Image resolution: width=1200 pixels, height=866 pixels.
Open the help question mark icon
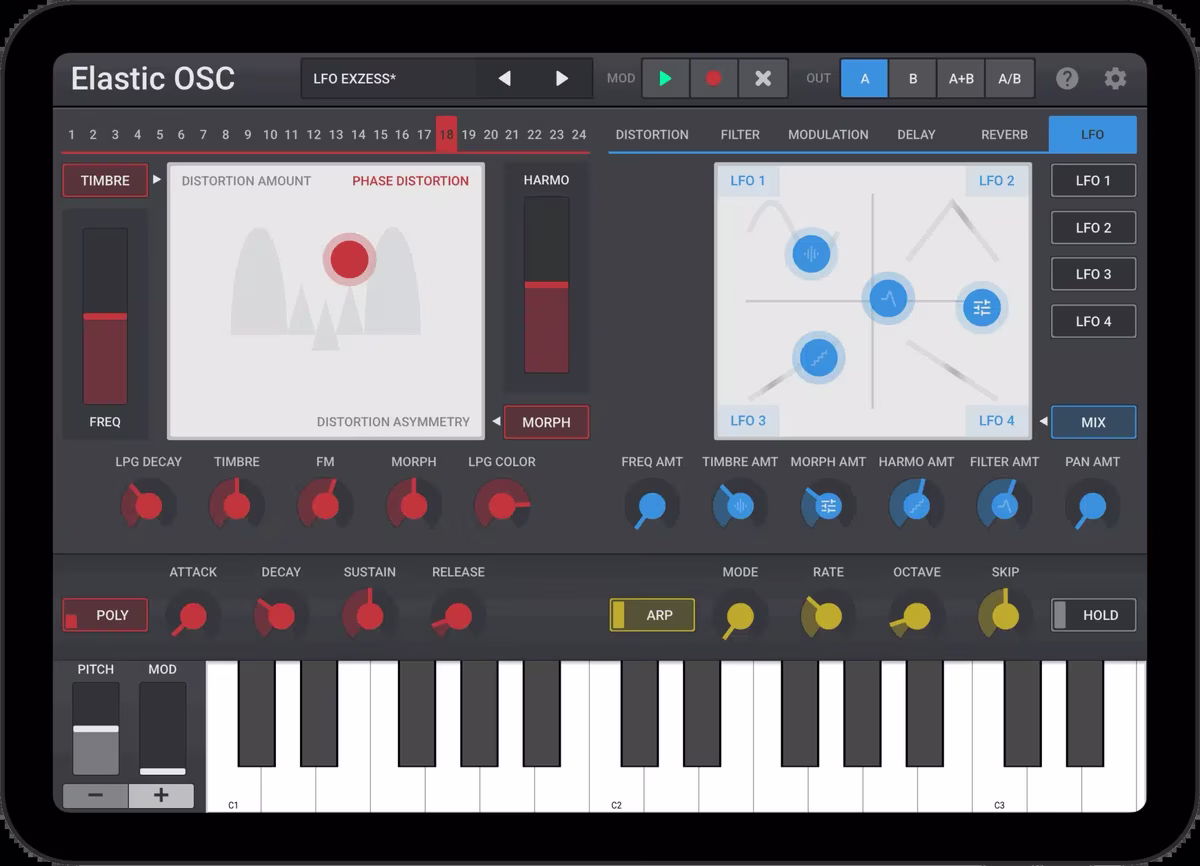(1066, 78)
